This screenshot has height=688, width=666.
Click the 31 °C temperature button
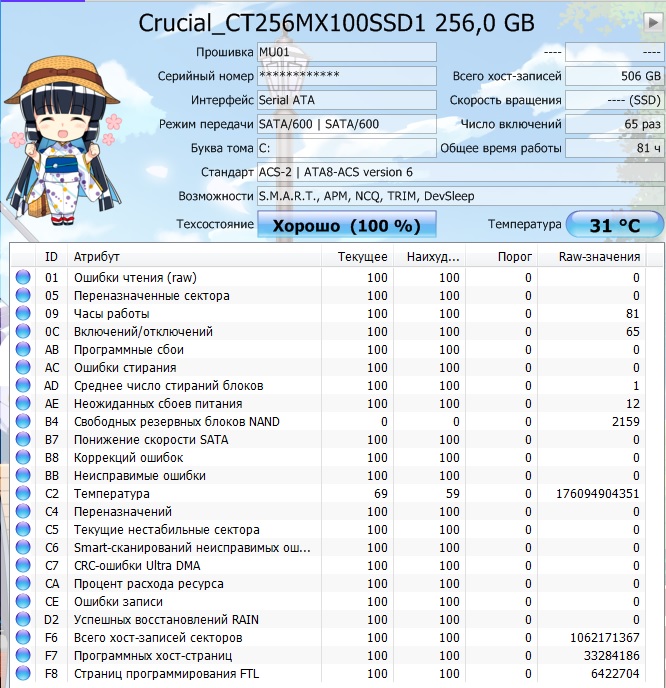click(615, 225)
